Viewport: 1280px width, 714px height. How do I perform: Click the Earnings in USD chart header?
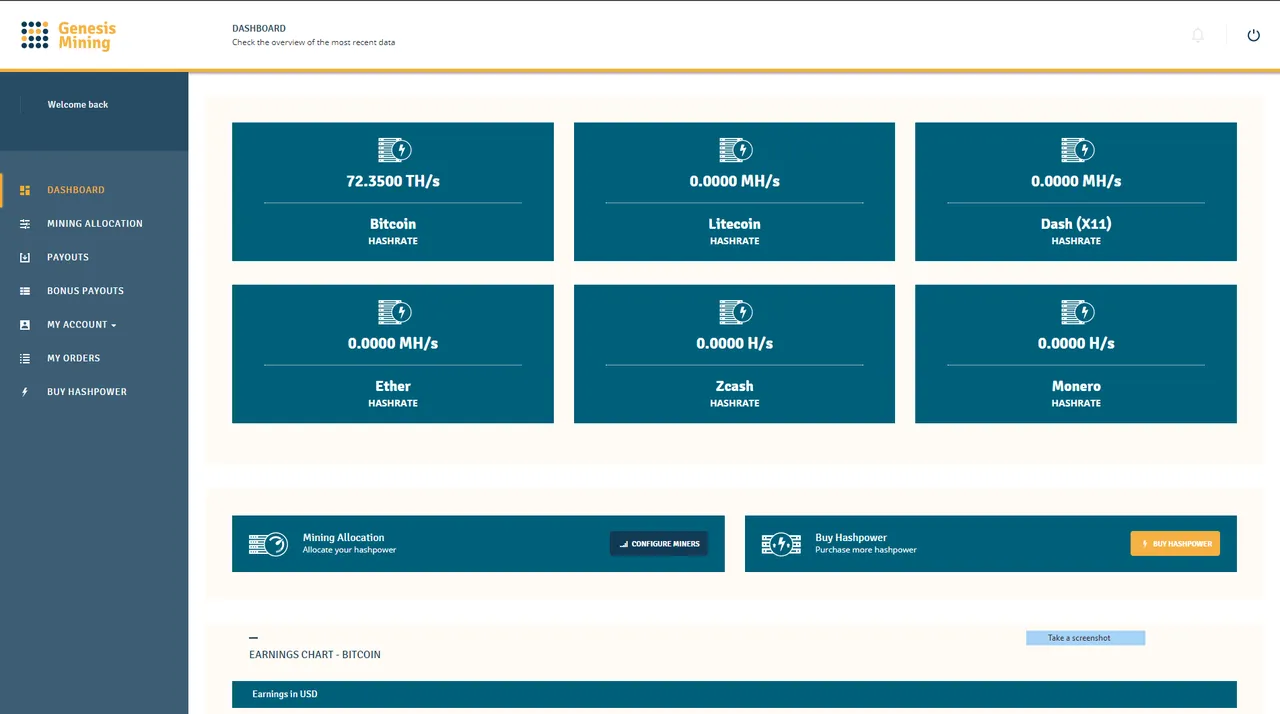734,694
